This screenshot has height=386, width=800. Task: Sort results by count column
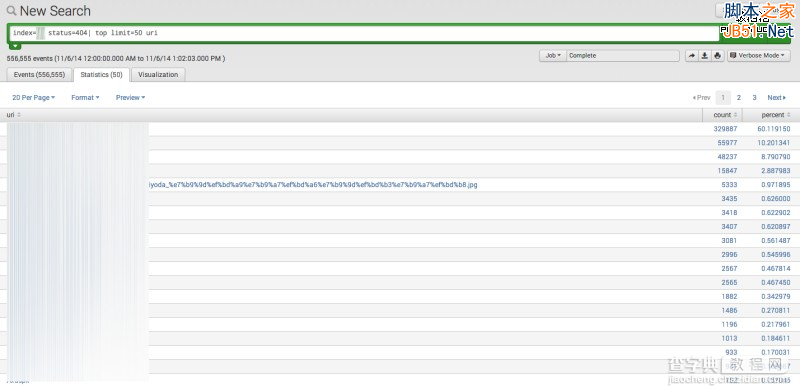pyautogui.click(x=725, y=115)
